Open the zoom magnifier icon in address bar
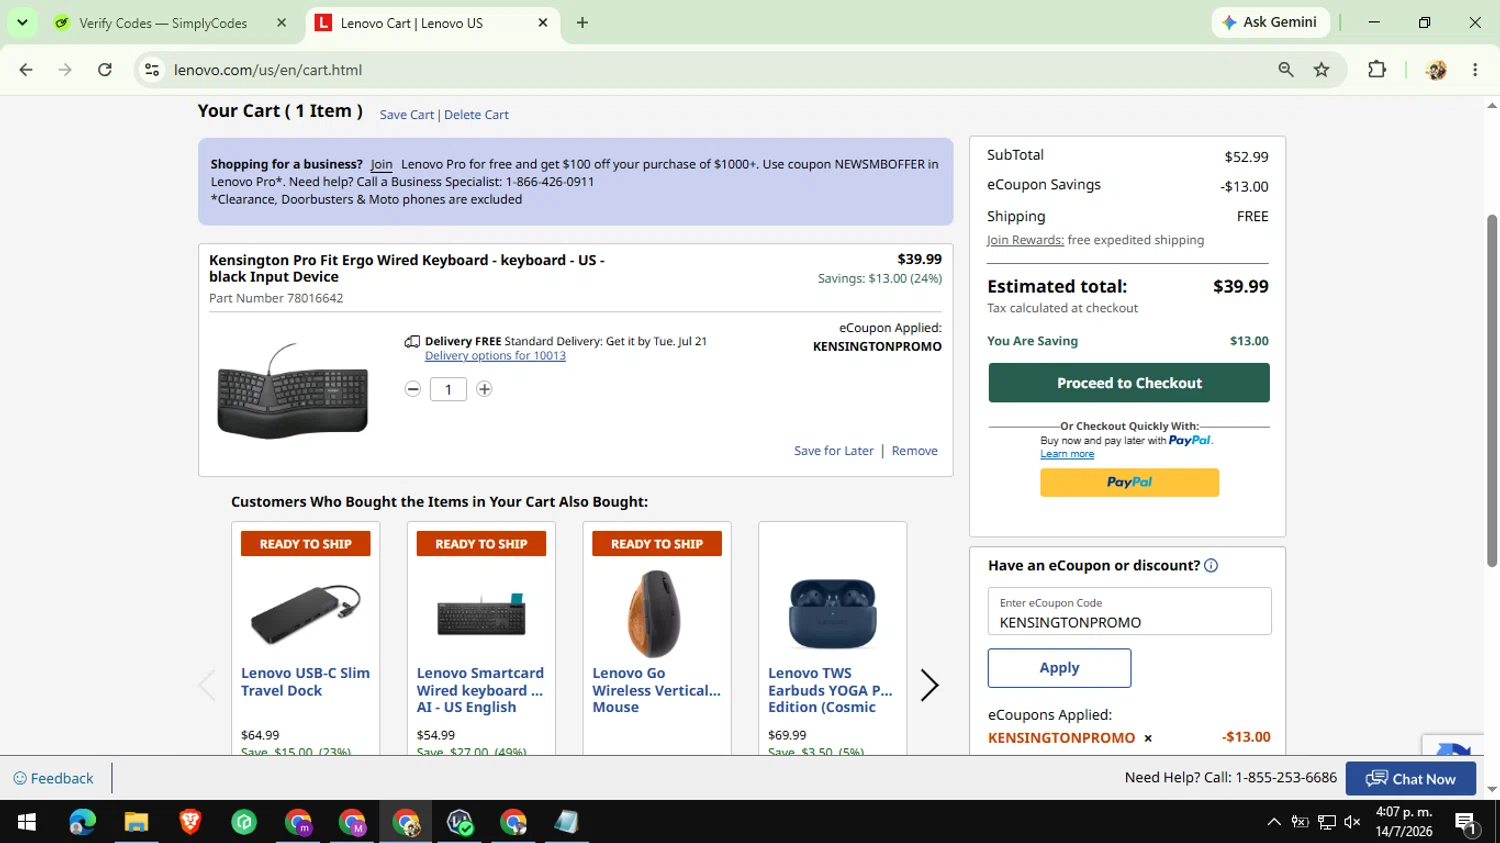Viewport: 1500px width, 843px height. (1286, 70)
